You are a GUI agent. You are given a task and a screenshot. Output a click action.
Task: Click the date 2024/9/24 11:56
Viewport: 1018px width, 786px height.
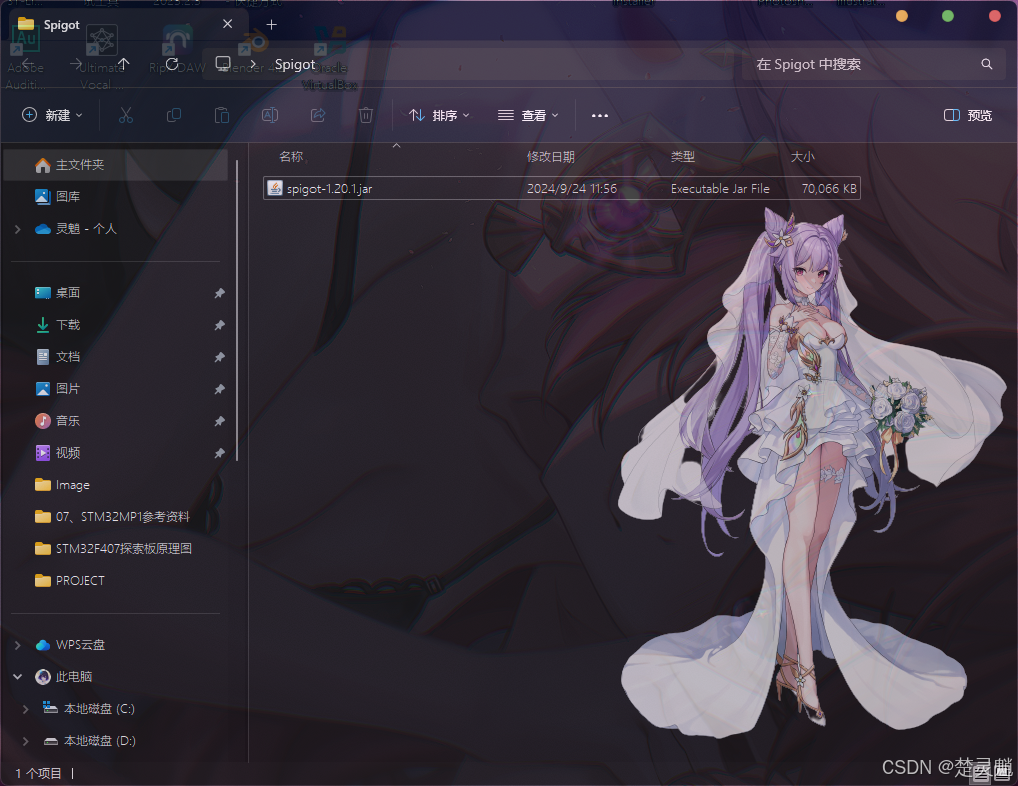point(571,189)
